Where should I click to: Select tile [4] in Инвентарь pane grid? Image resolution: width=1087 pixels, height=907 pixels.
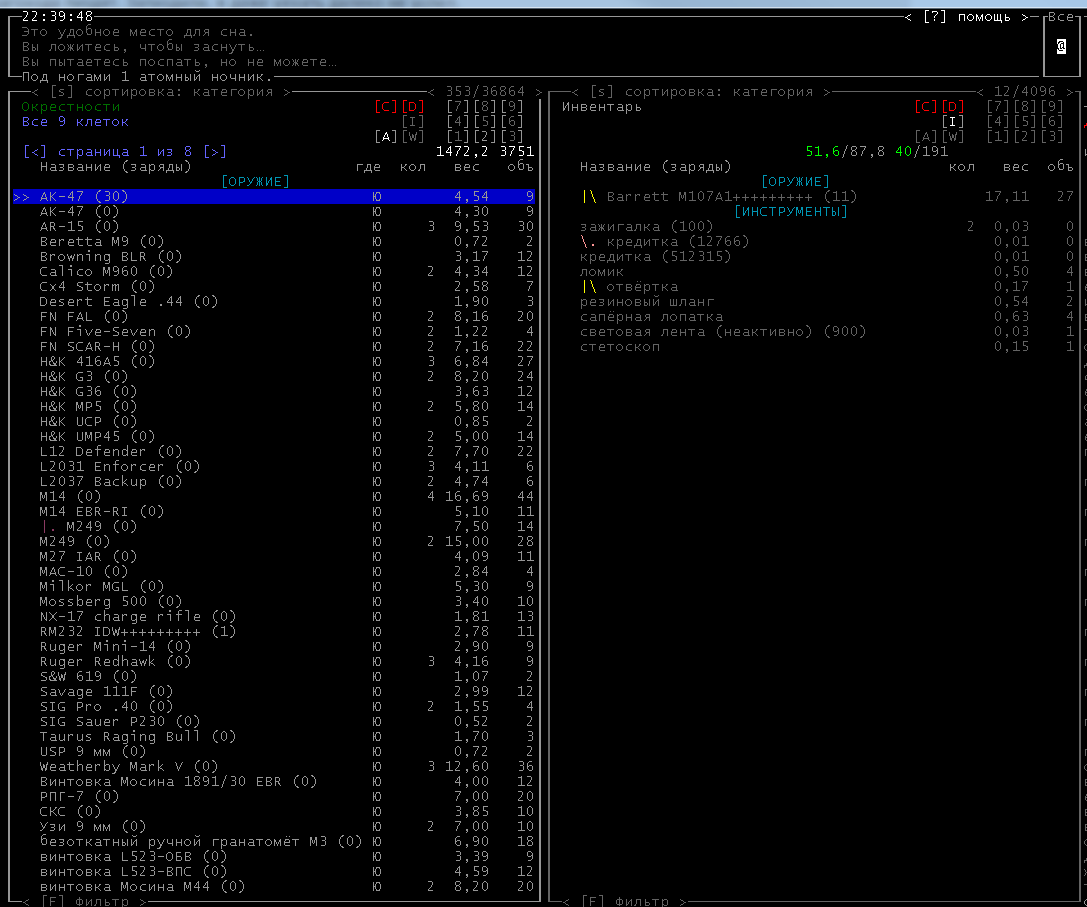998,121
